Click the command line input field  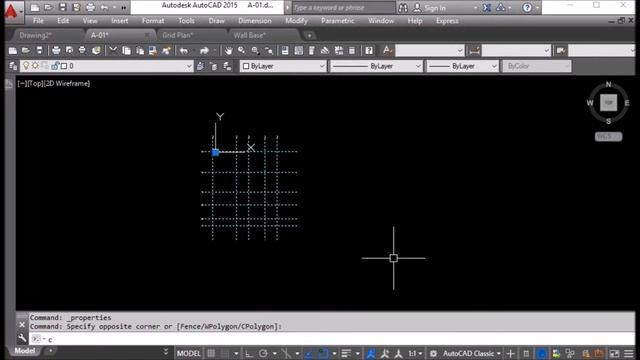coord(333,339)
